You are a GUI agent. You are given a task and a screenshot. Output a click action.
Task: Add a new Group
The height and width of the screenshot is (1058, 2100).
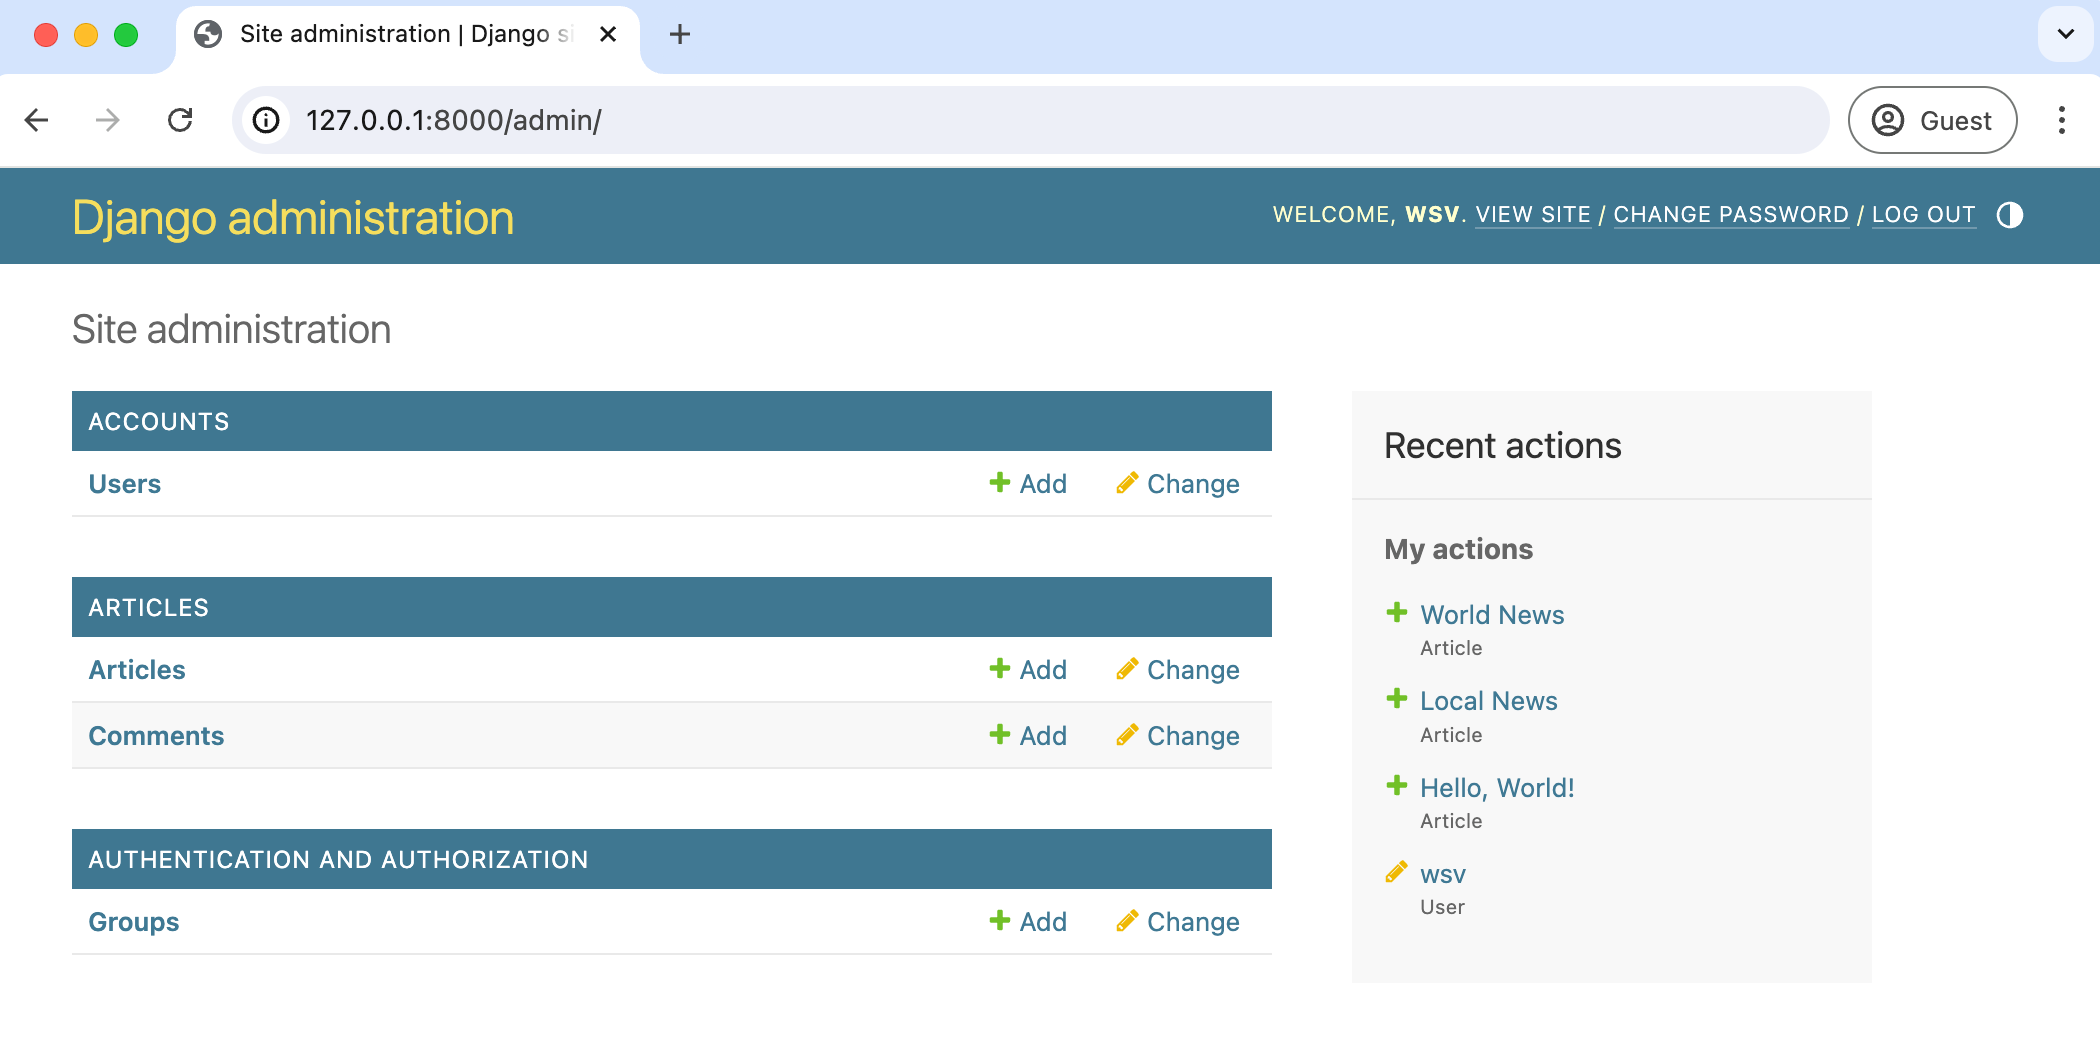tap(1028, 922)
